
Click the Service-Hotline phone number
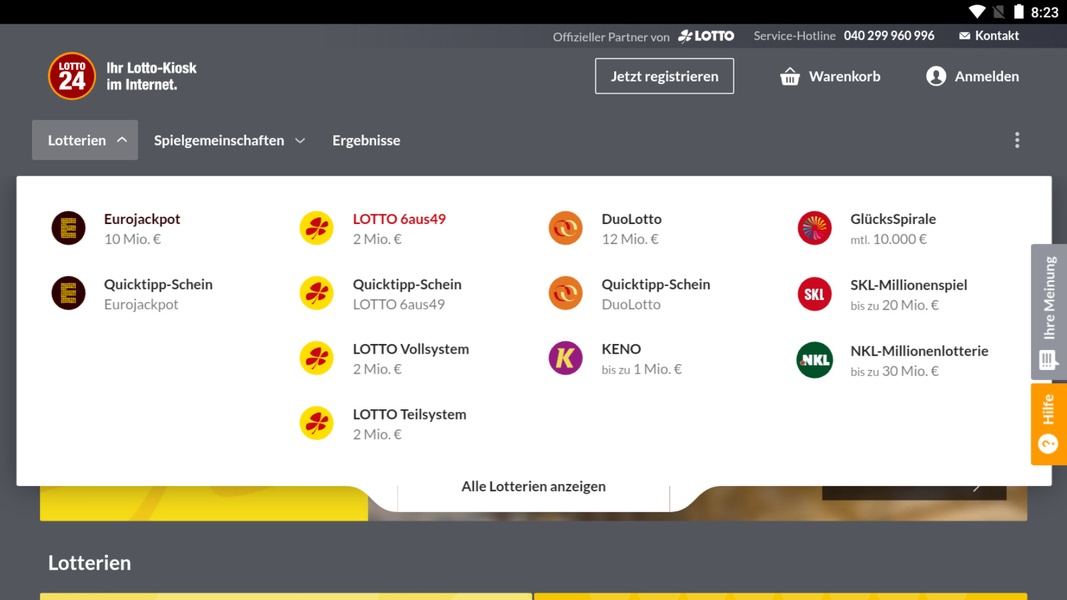(x=889, y=36)
